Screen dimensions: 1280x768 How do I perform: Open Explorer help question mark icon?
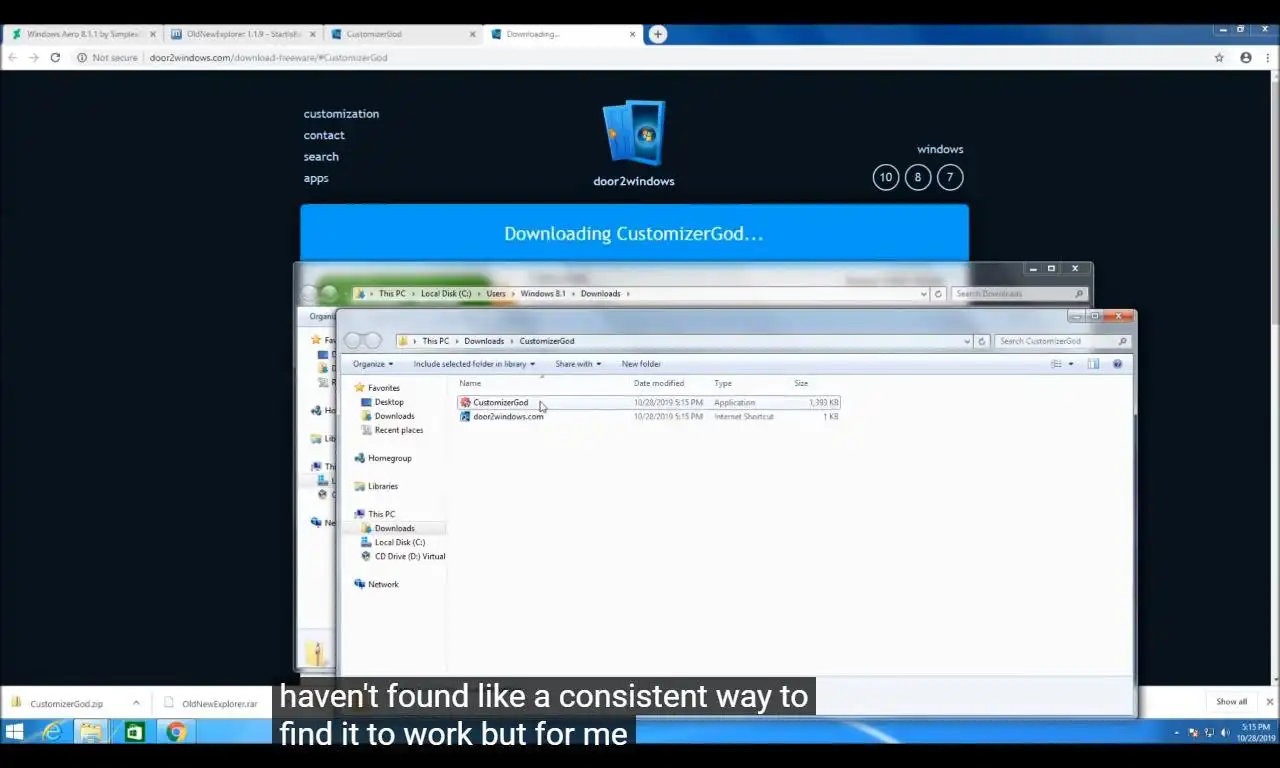(x=1117, y=364)
